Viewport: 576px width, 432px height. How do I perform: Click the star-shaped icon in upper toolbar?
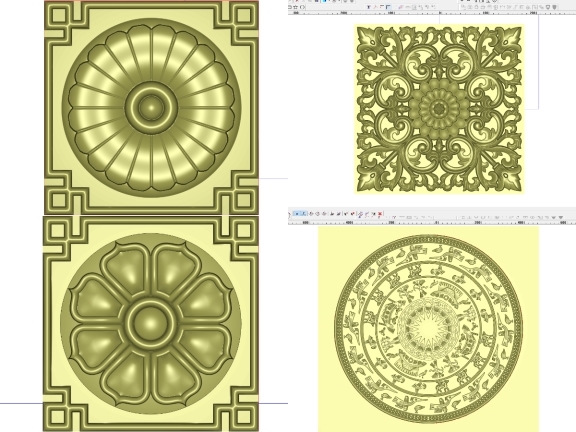pyautogui.click(x=295, y=7)
